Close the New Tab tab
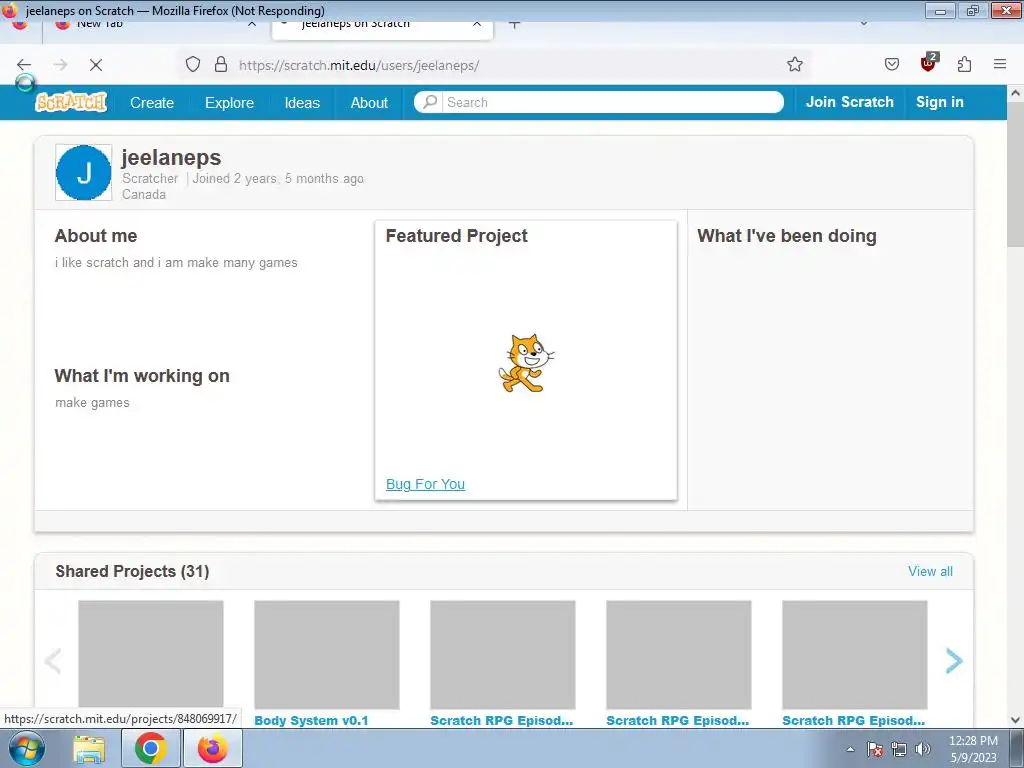The image size is (1024, 768). tap(252, 25)
